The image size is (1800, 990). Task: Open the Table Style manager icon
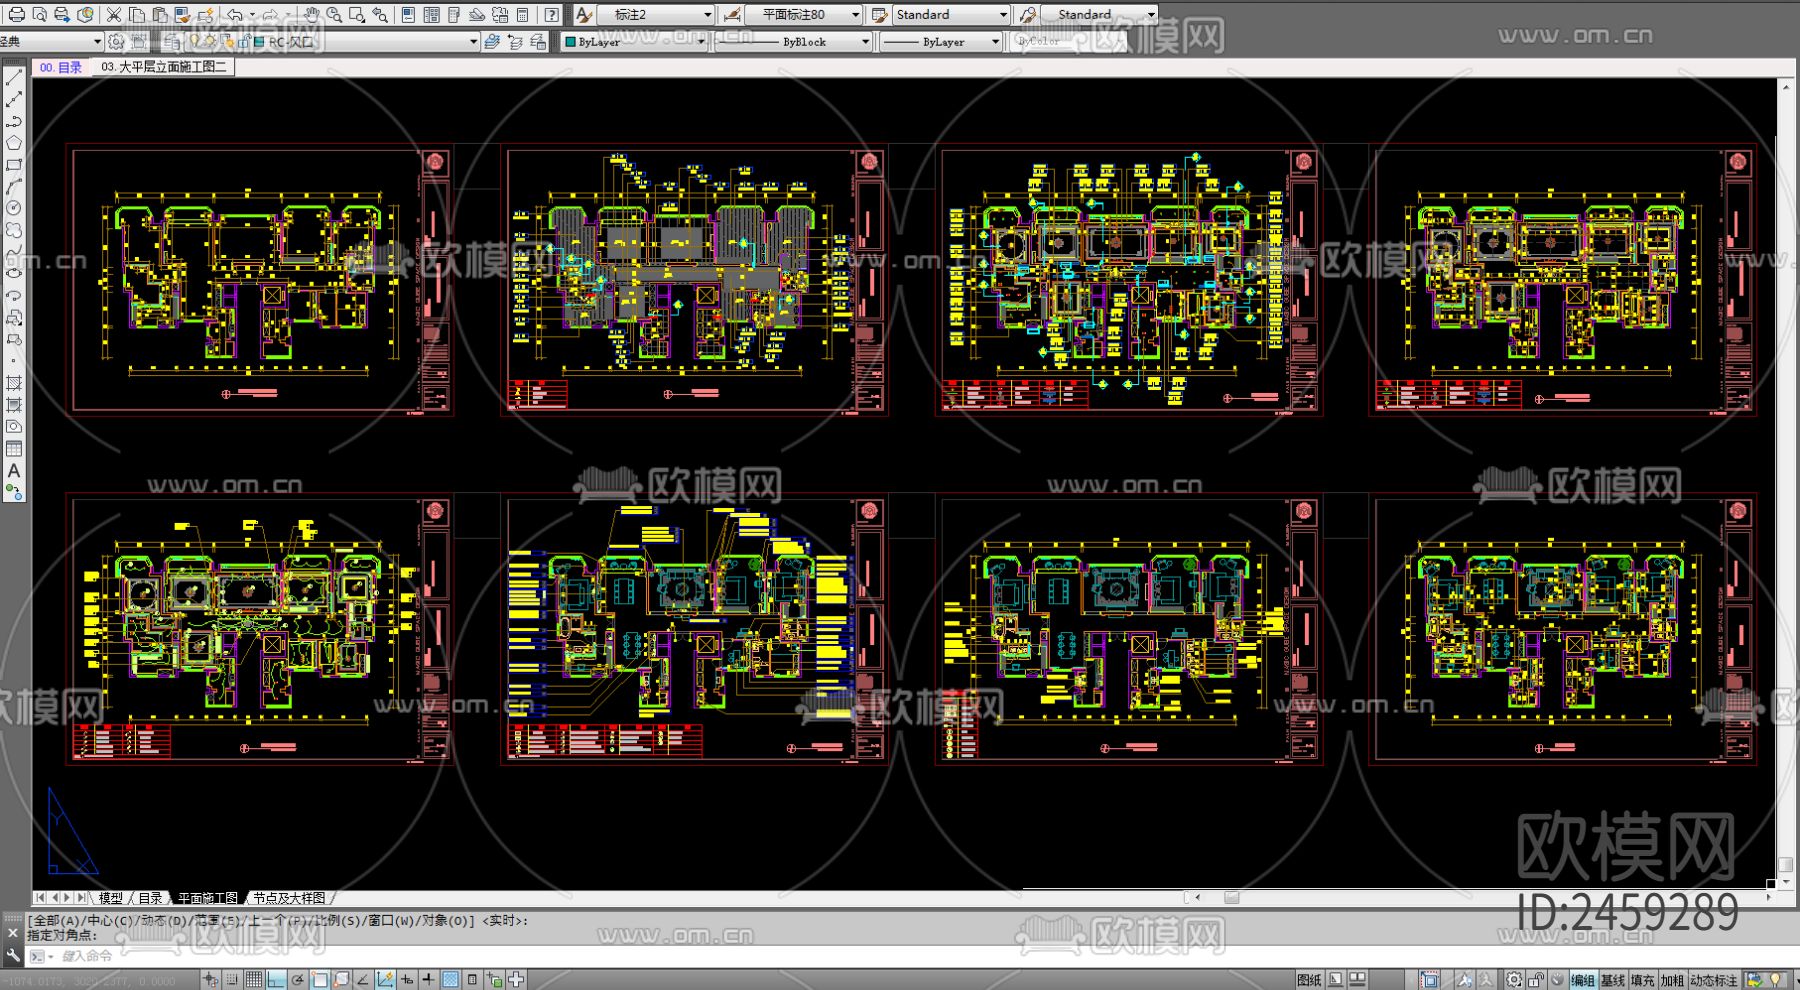click(x=880, y=15)
